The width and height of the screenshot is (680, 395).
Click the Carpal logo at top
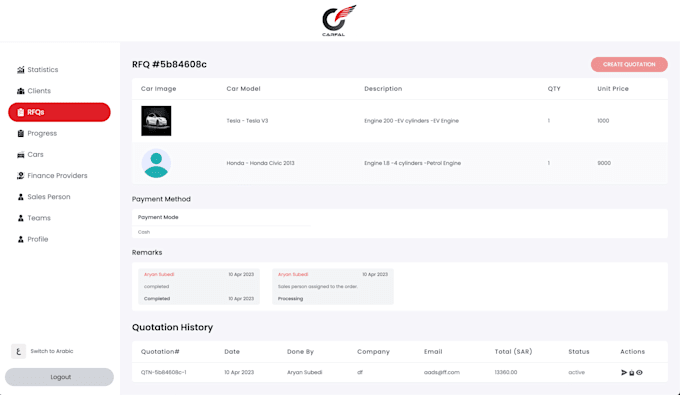click(339, 20)
